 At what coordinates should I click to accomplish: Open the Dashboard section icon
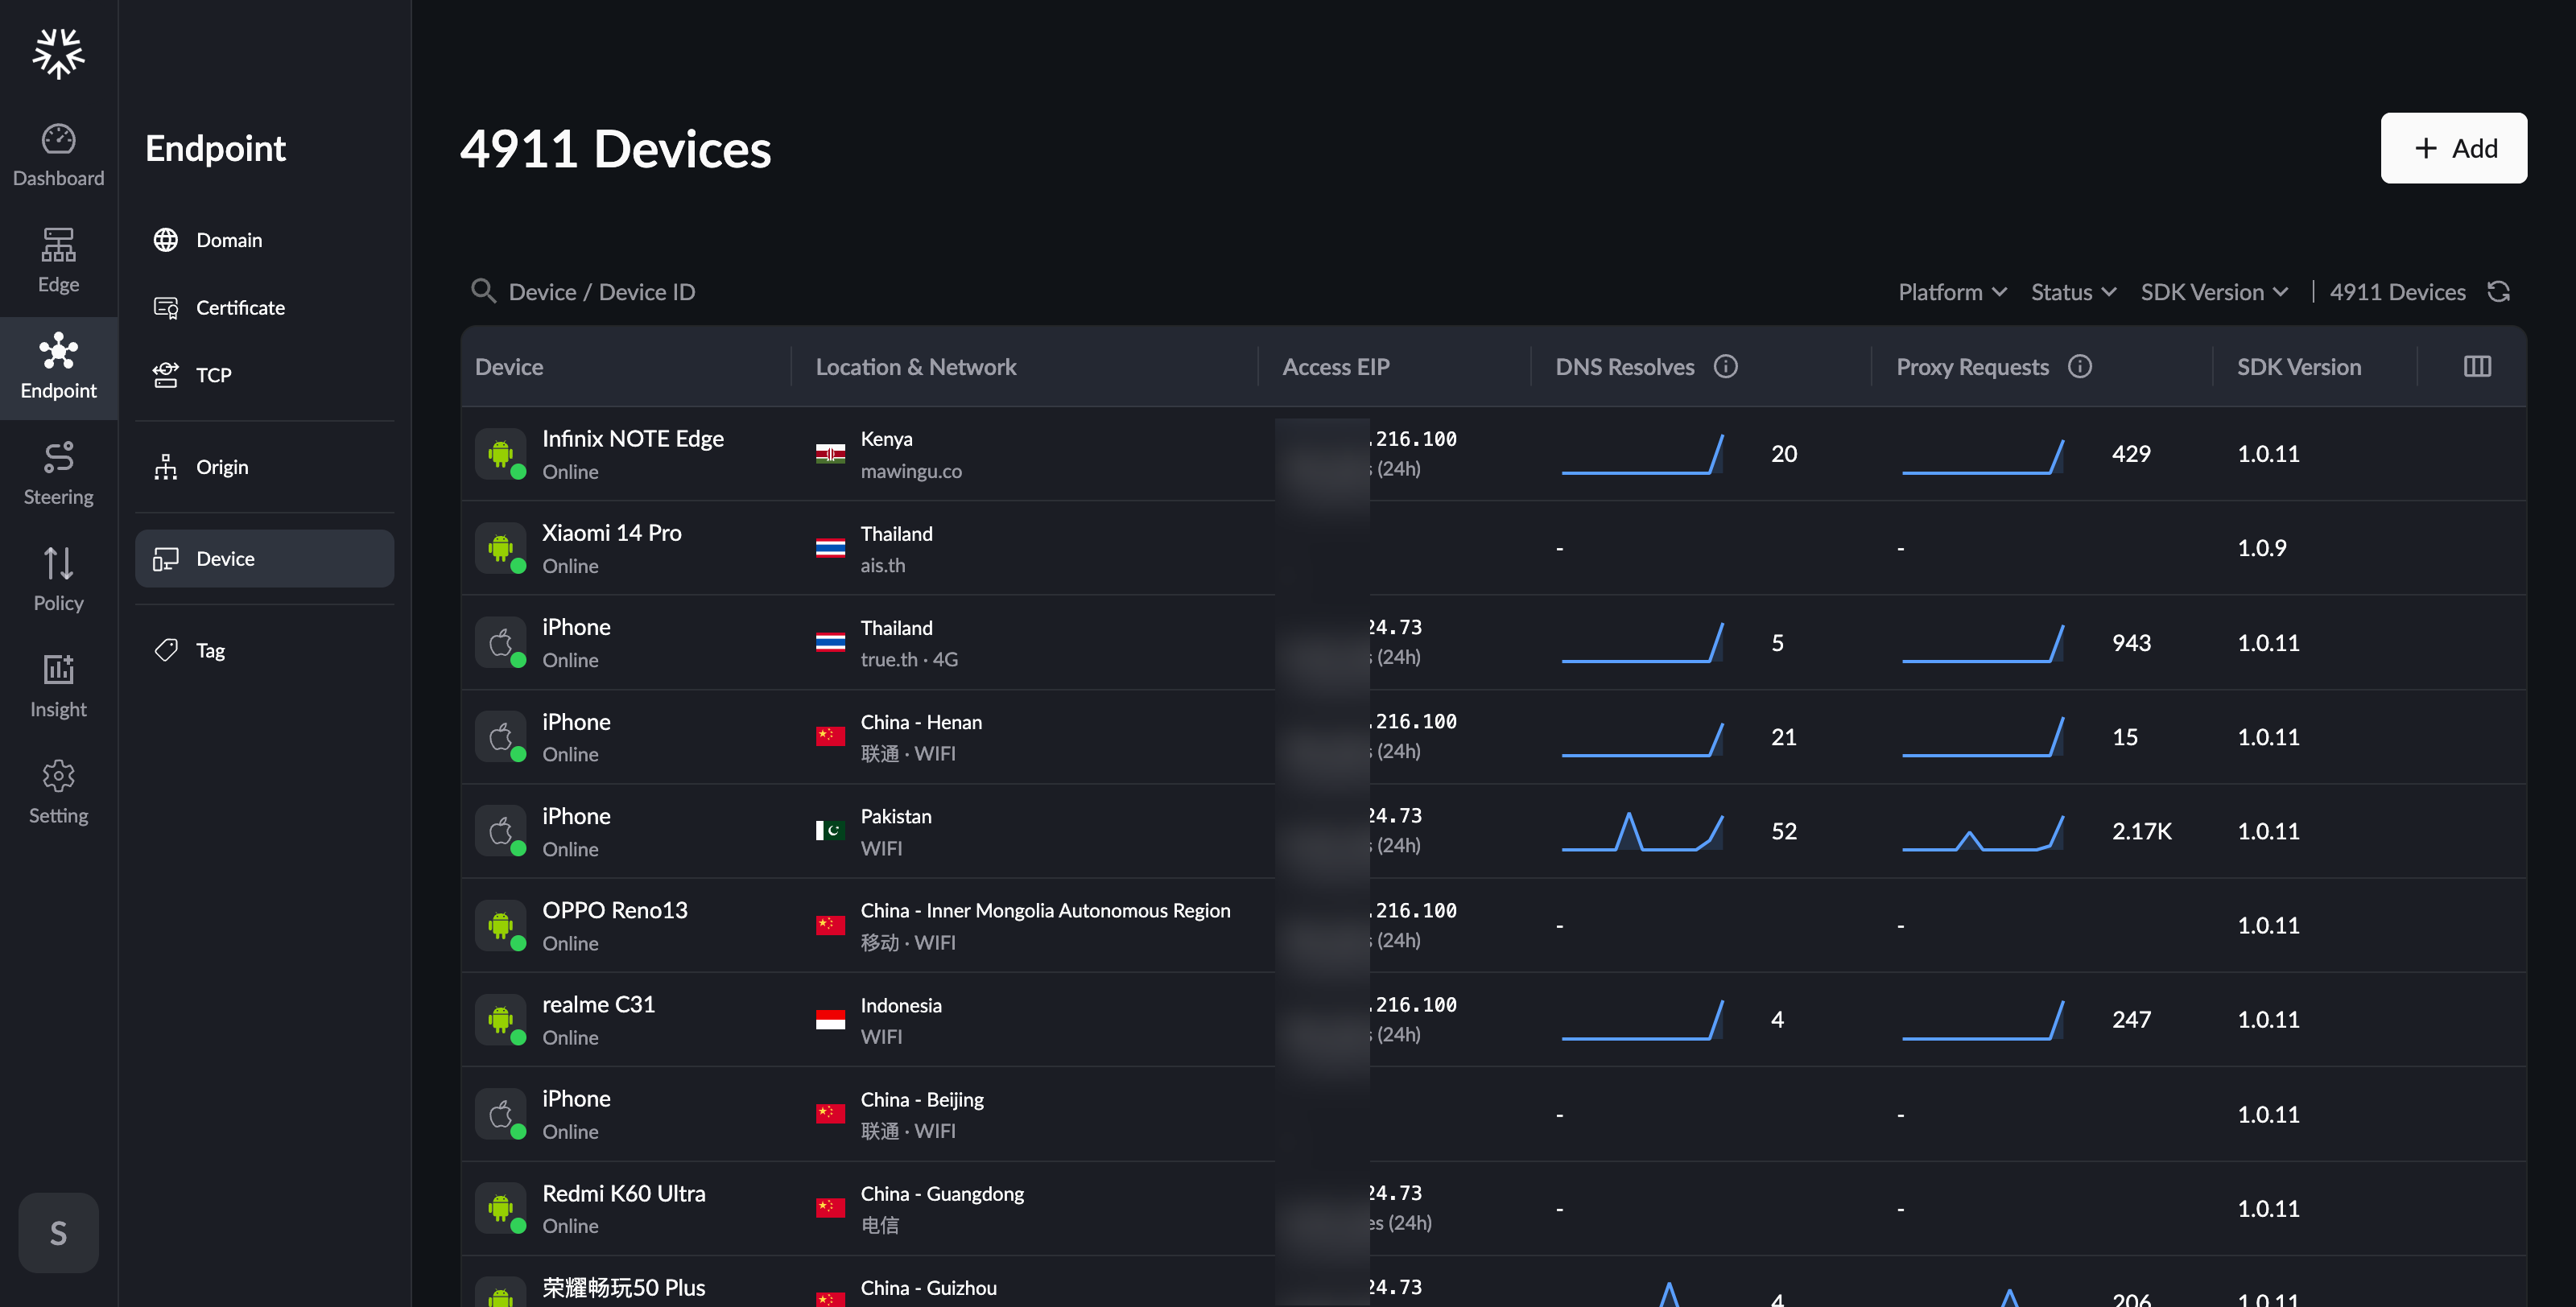[x=58, y=140]
